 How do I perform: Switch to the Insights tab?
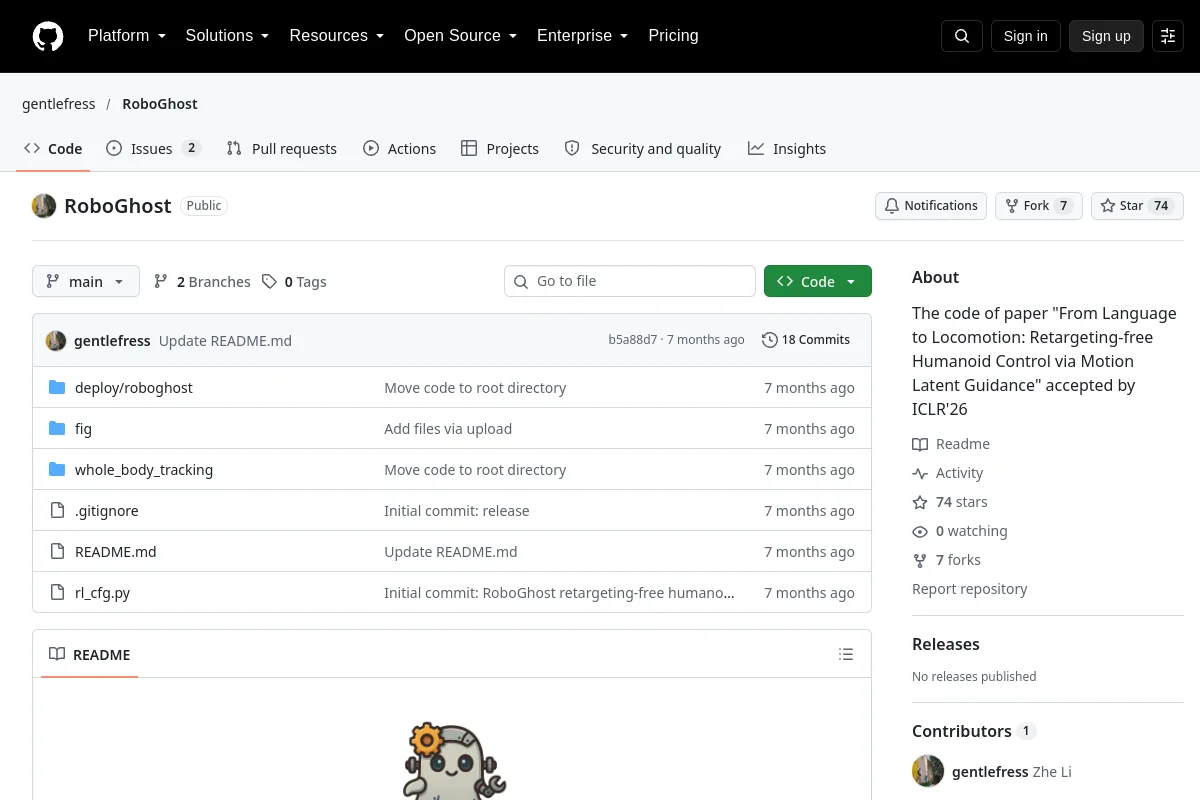[x=787, y=149]
